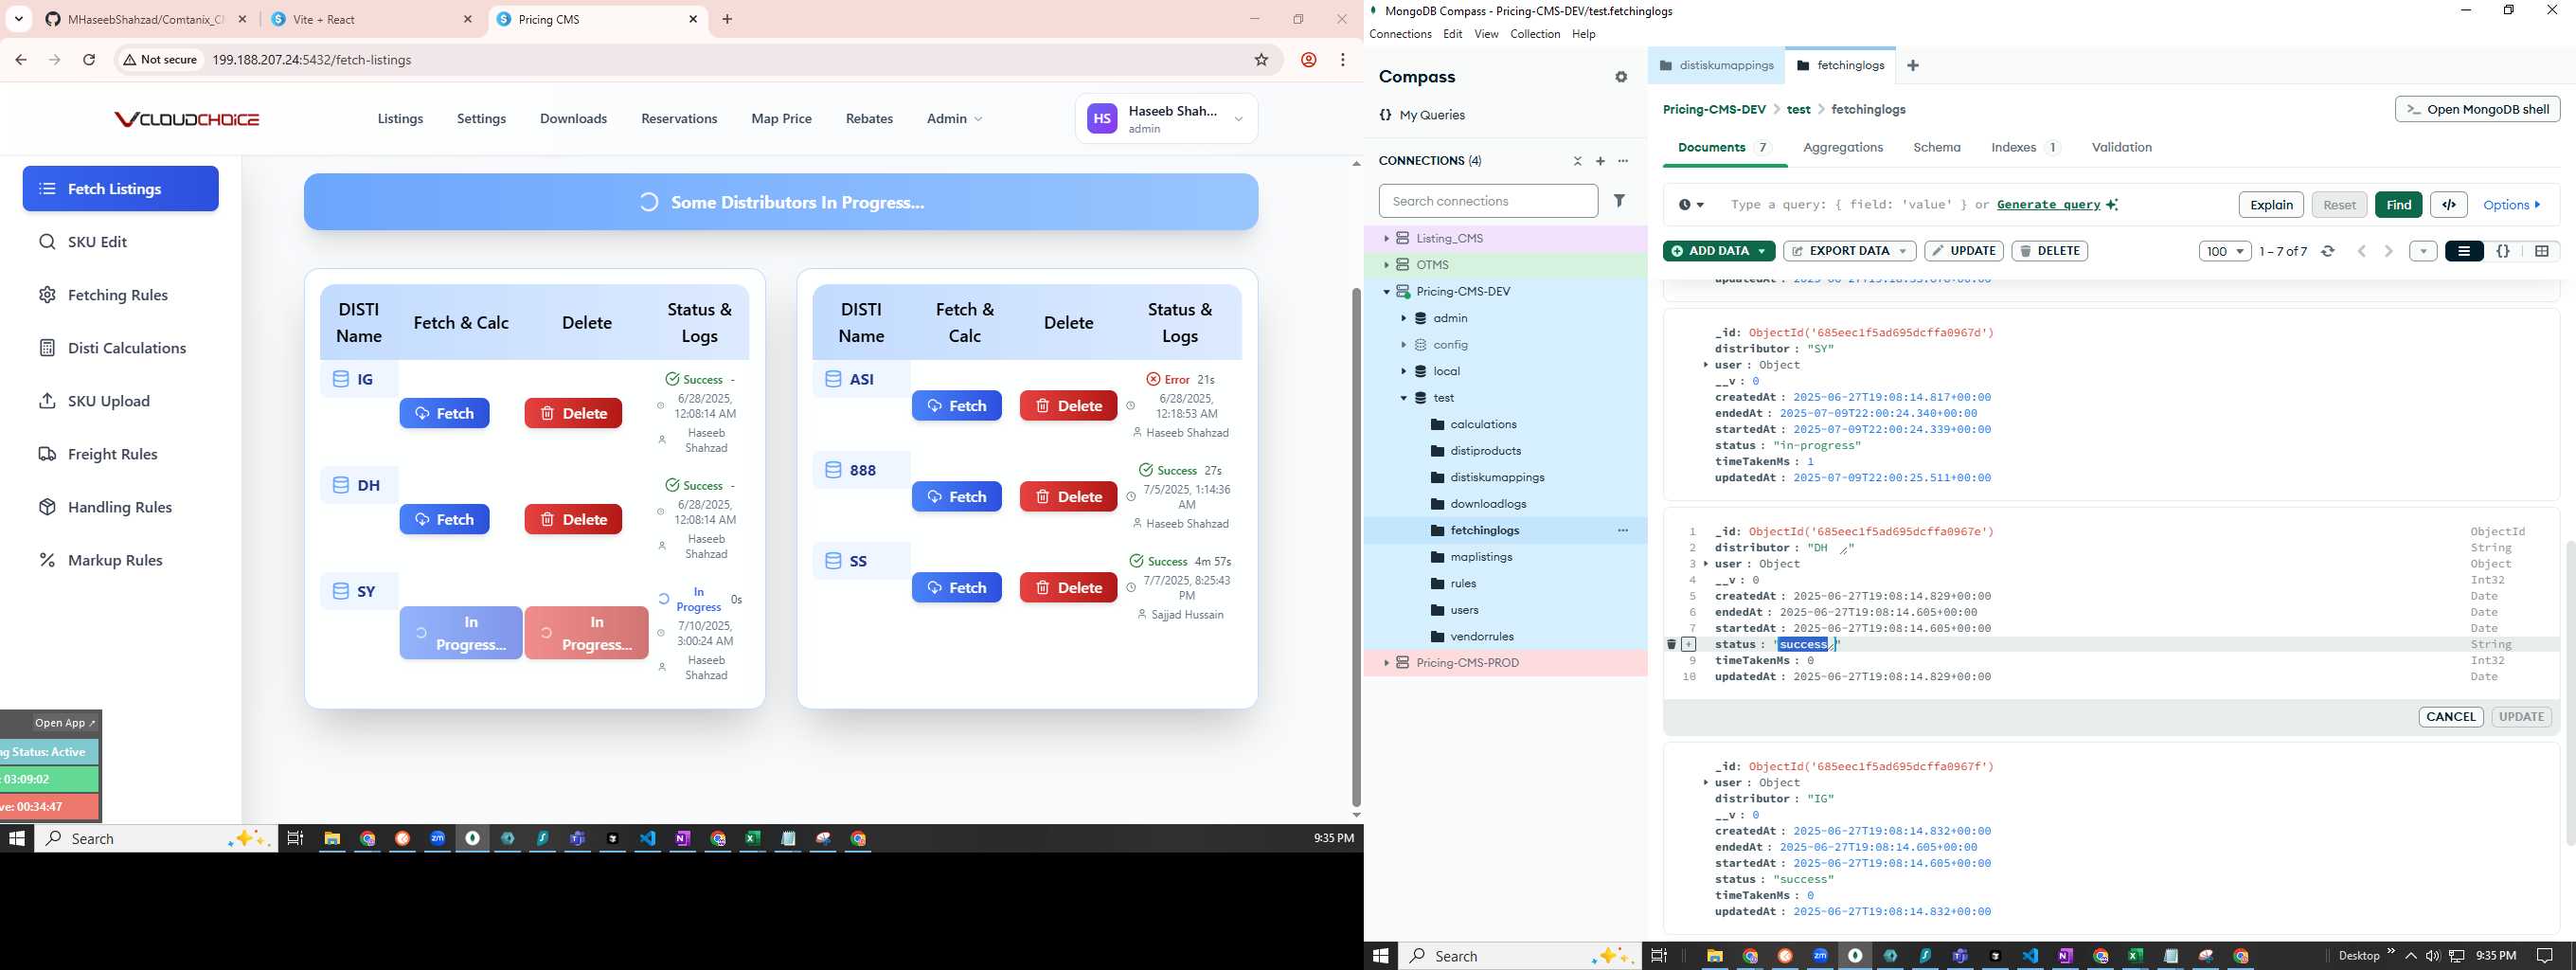Expand the OTMS connection

coord(1386,265)
